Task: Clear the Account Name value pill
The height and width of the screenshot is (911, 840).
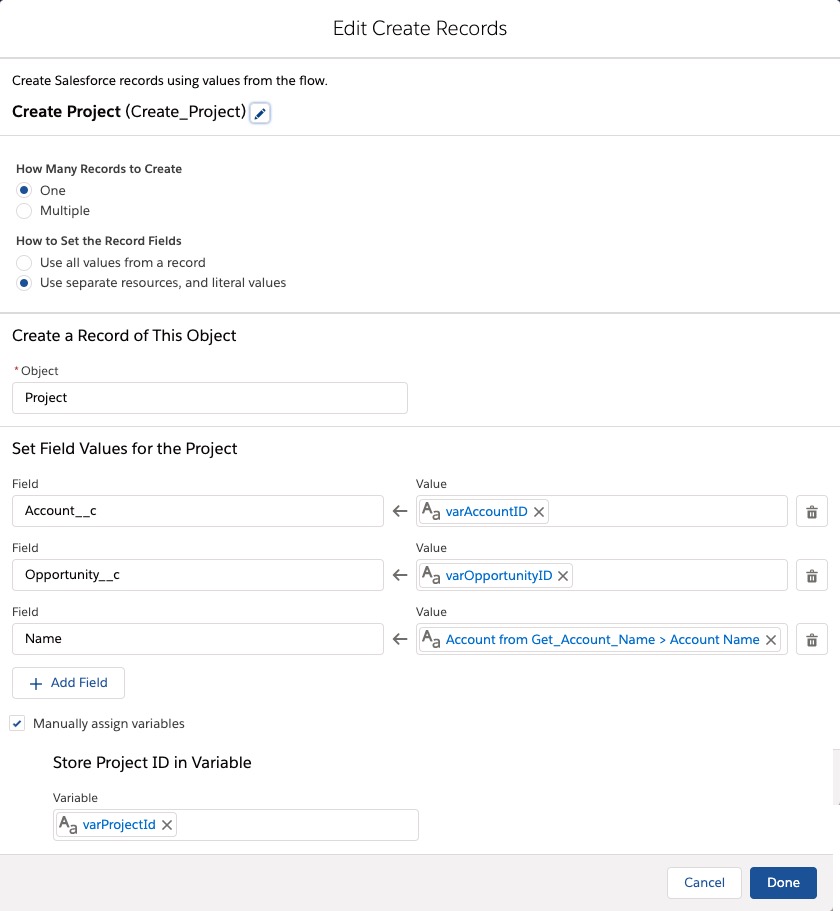Action: click(770, 640)
